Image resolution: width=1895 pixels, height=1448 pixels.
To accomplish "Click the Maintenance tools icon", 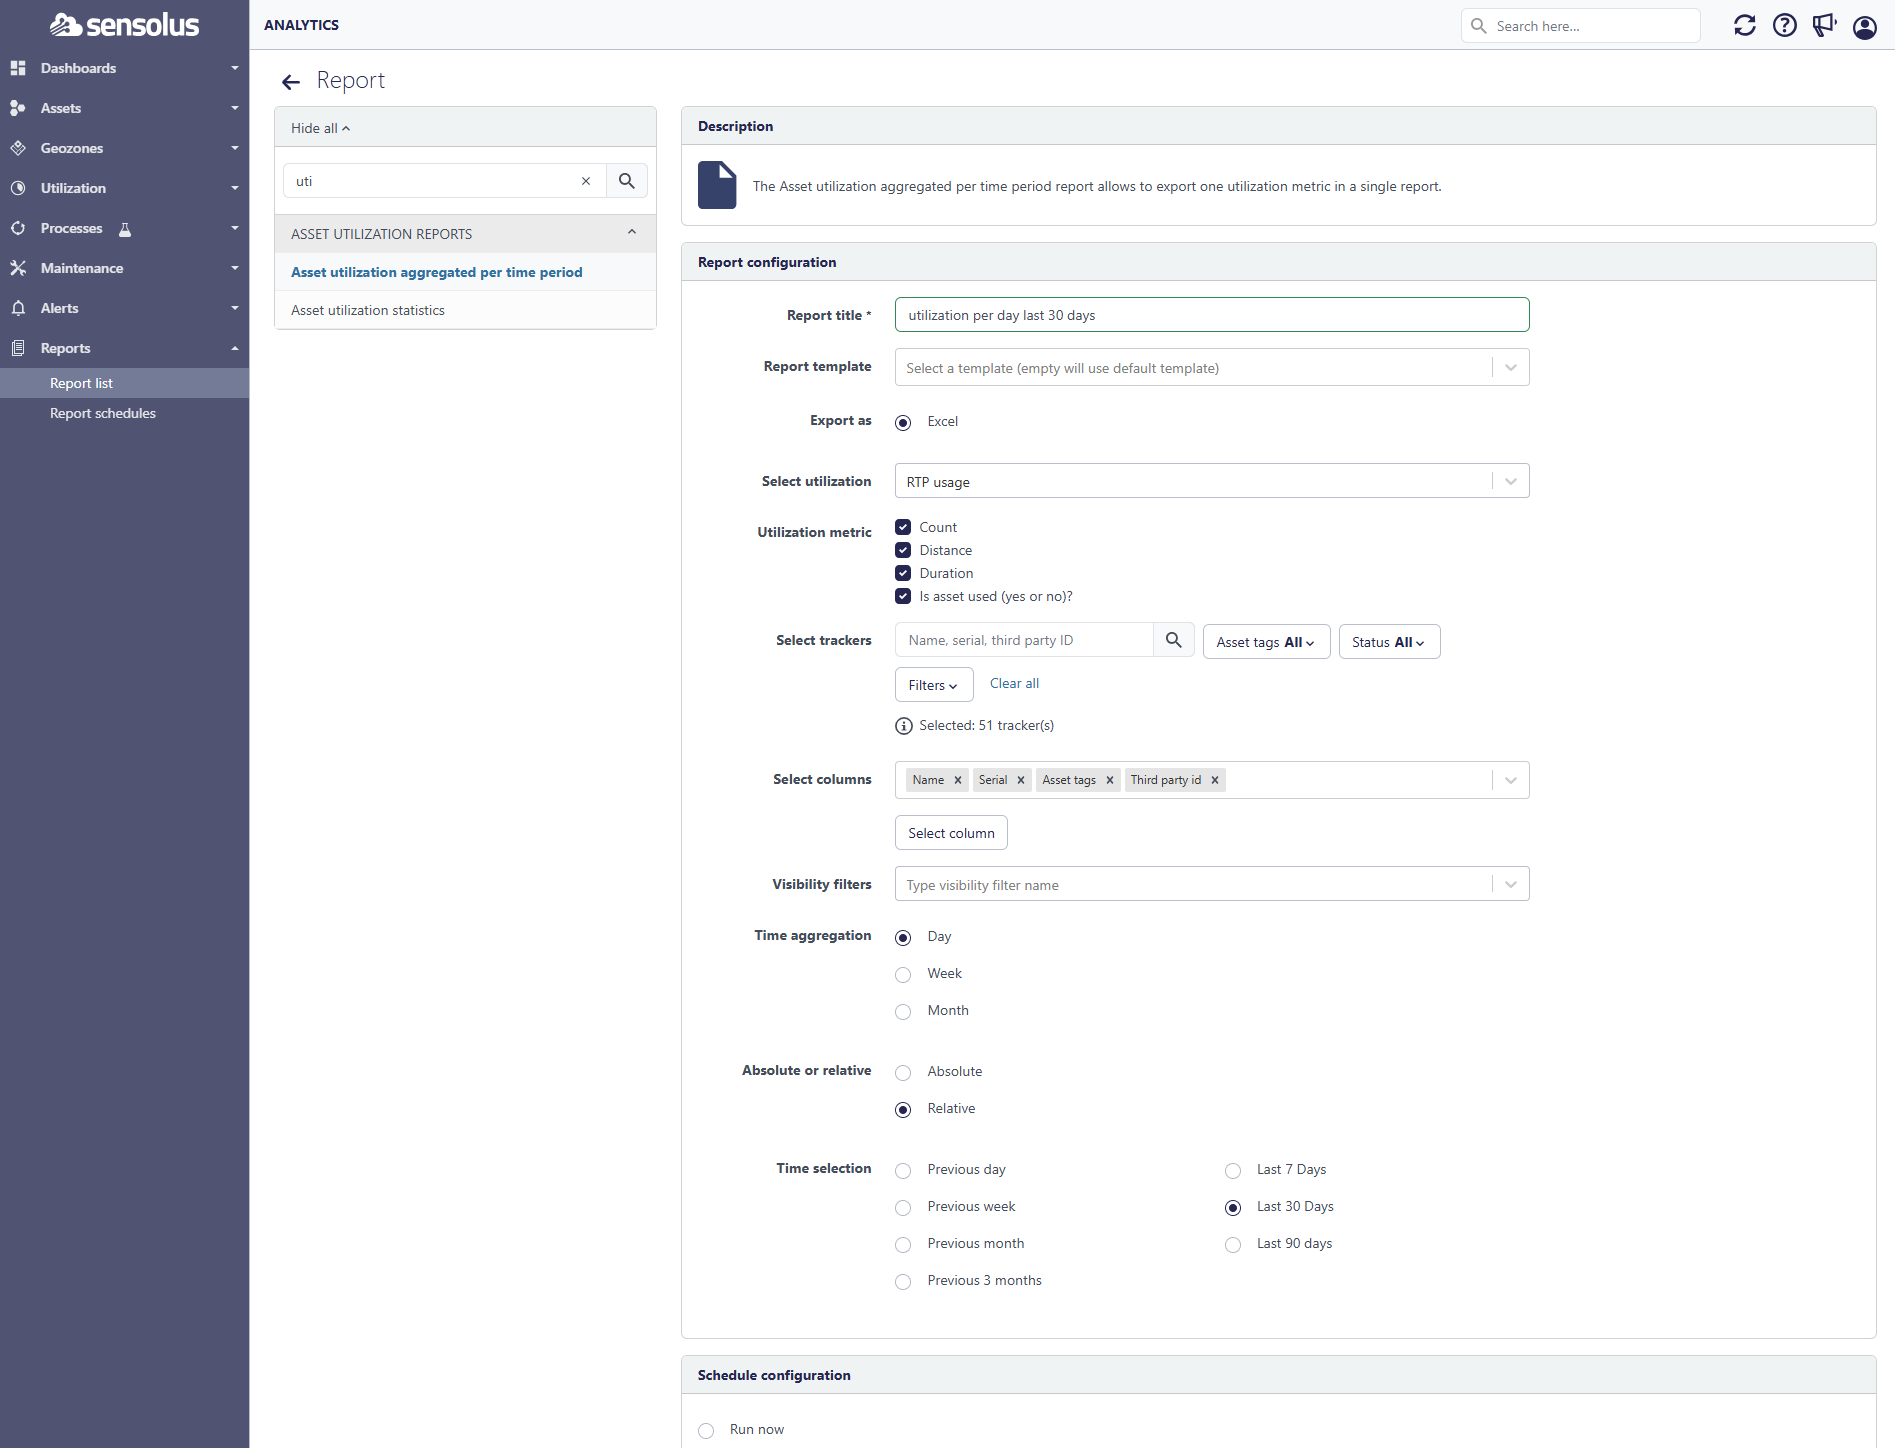I will point(18,268).
